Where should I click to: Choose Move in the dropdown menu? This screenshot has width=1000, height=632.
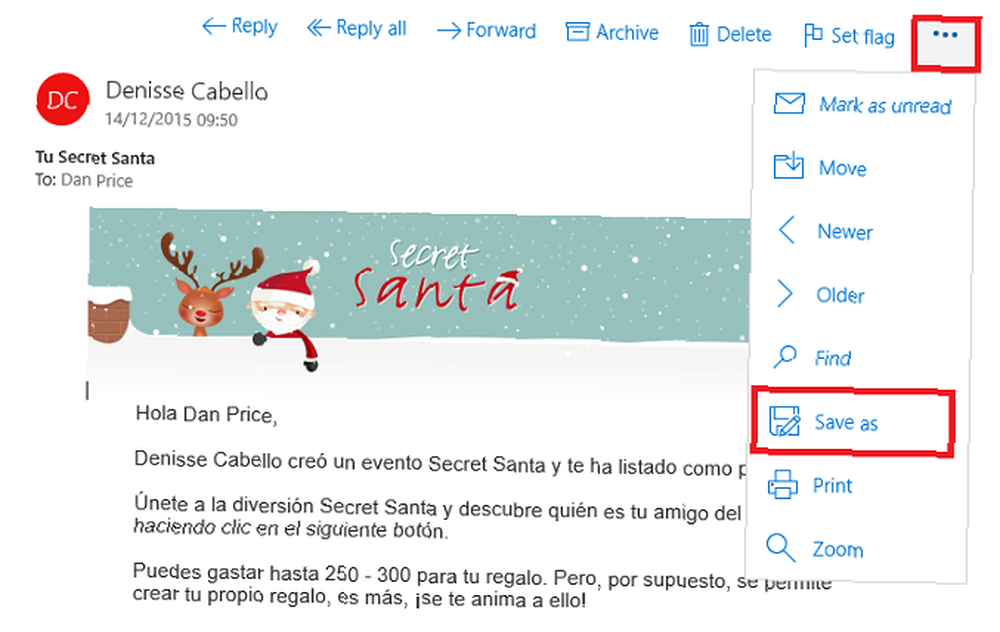click(820, 167)
